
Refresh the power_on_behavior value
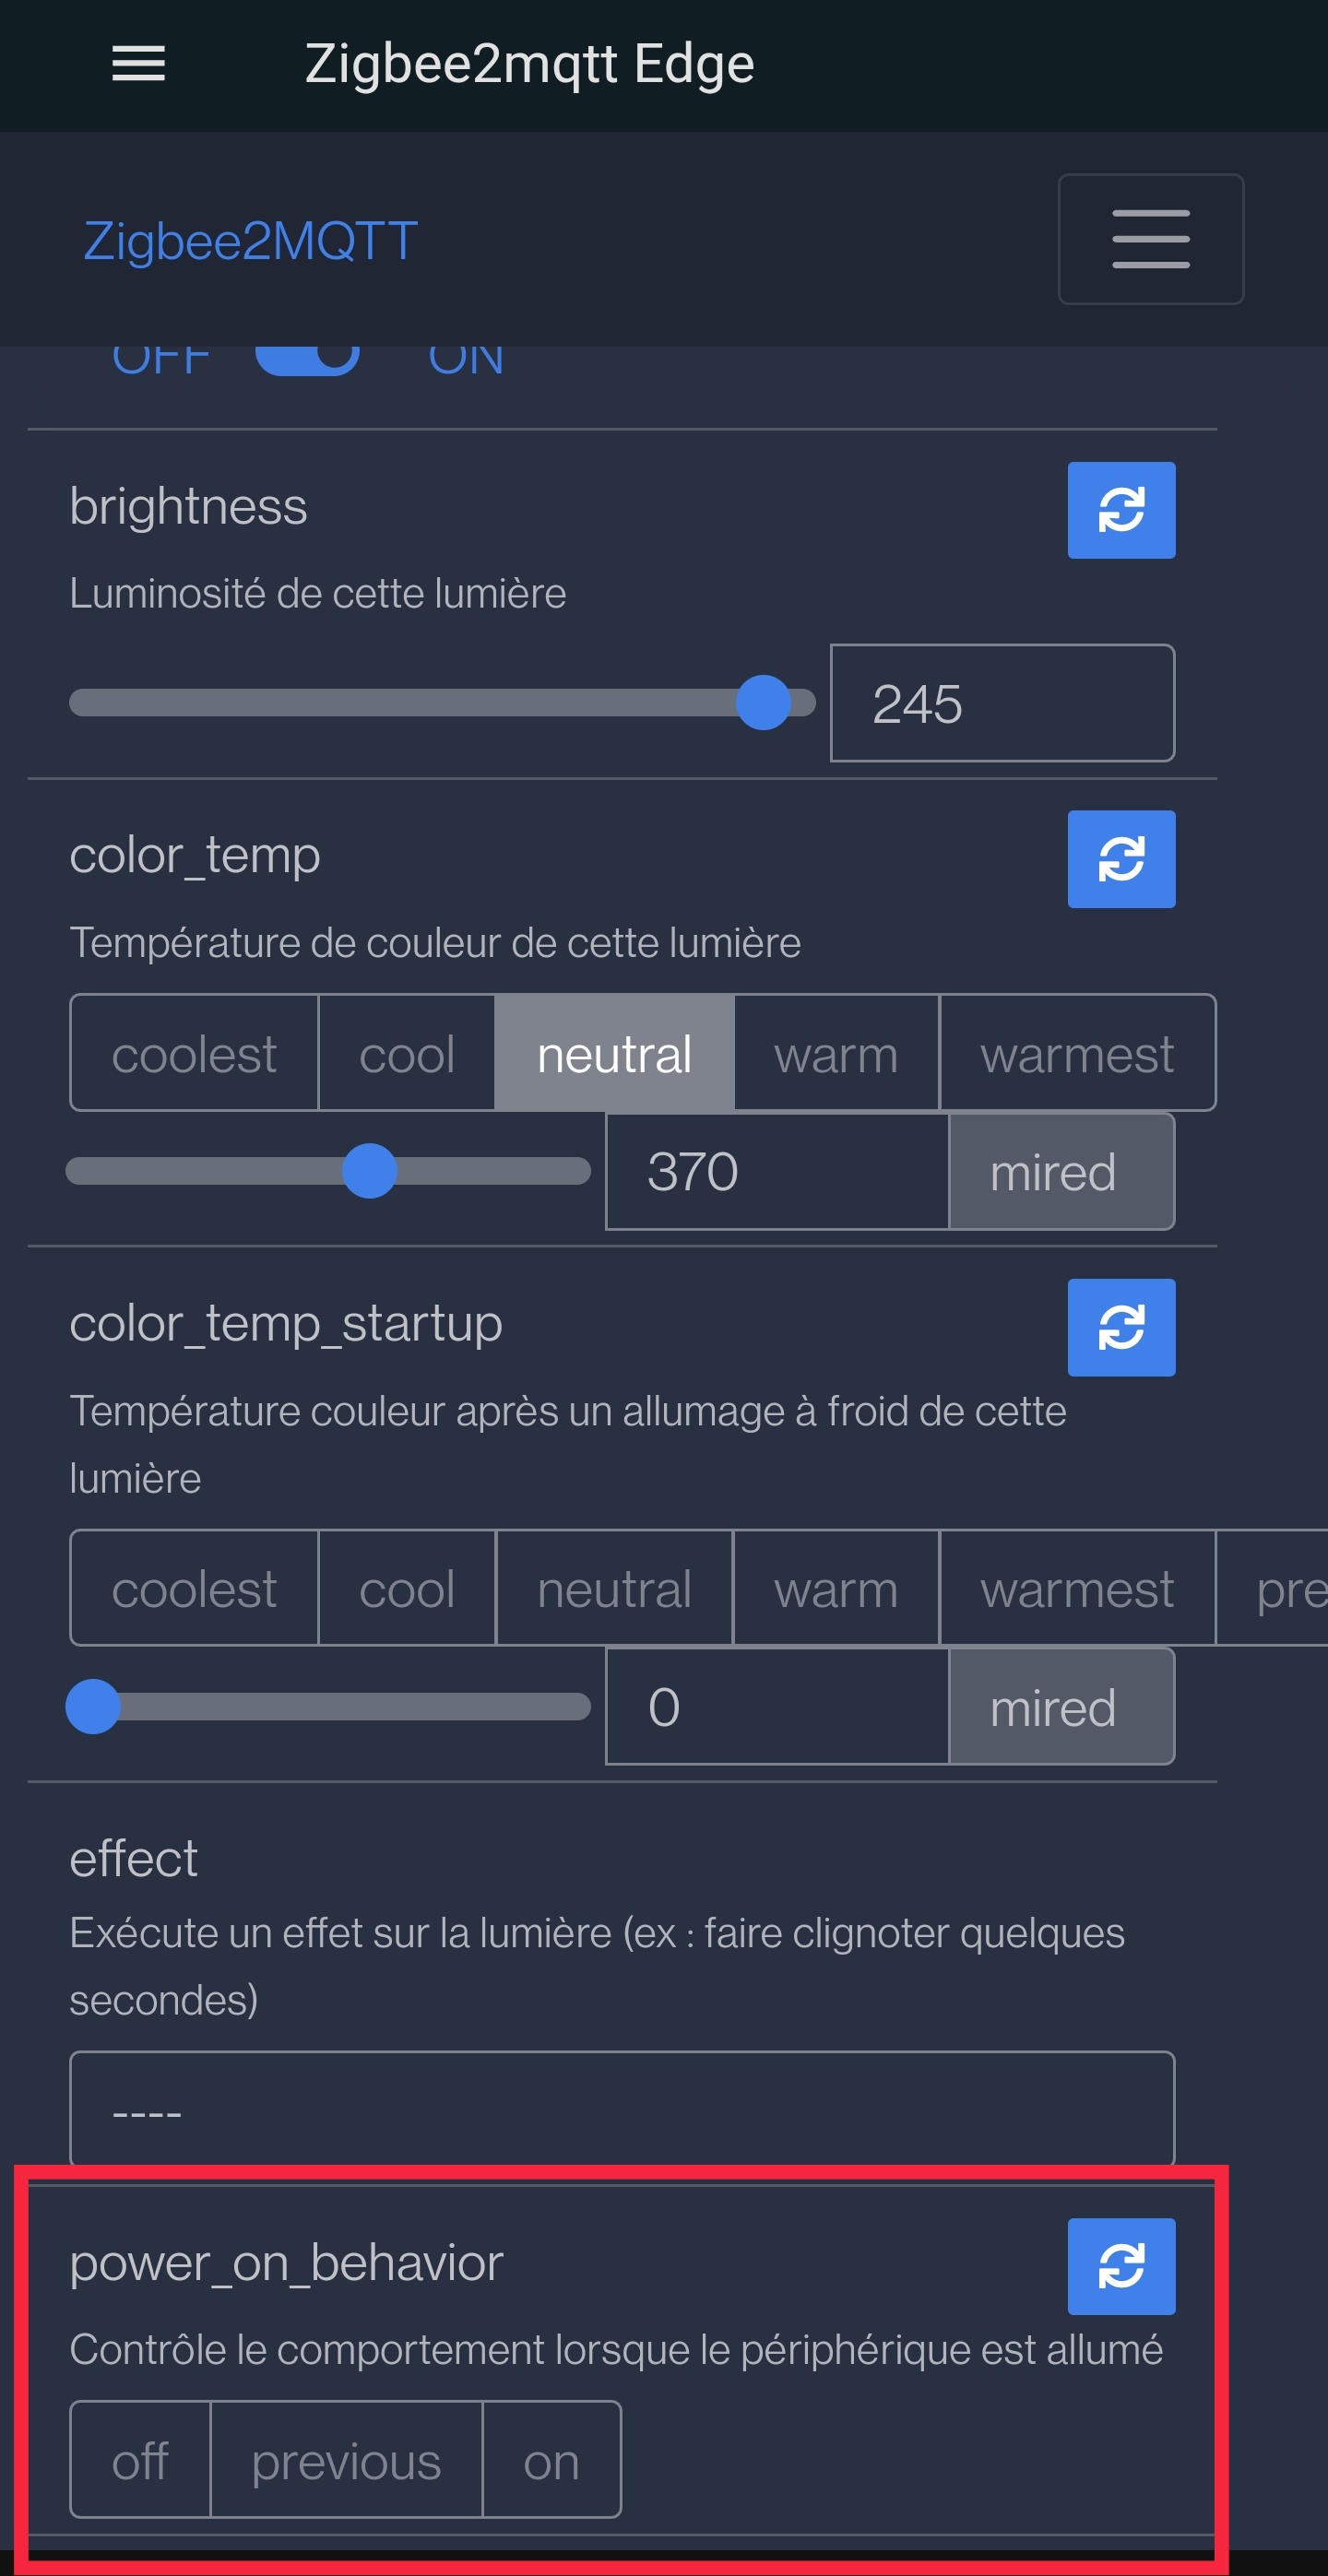pos(1121,2266)
